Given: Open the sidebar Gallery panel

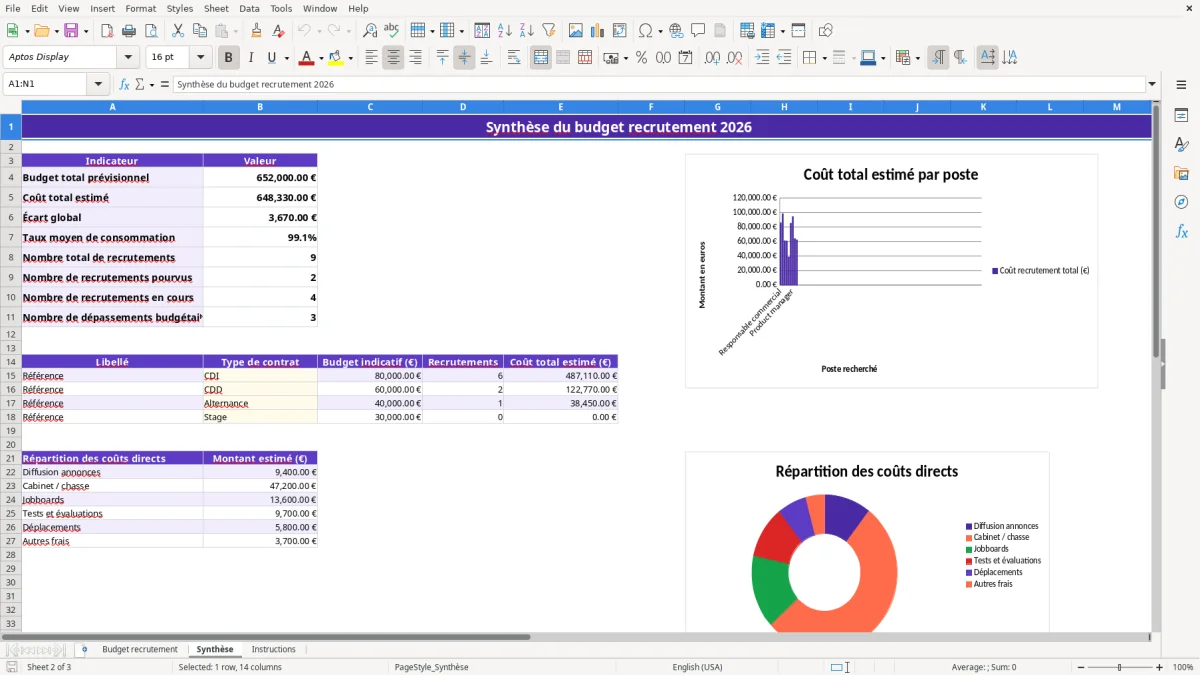Looking at the screenshot, I should pyautogui.click(x=1181, y=173).
